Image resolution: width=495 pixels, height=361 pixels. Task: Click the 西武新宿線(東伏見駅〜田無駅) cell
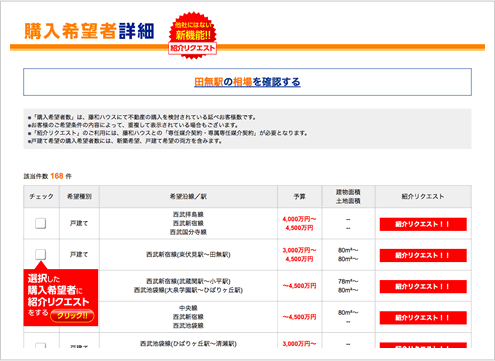click(x=188, y=255)
